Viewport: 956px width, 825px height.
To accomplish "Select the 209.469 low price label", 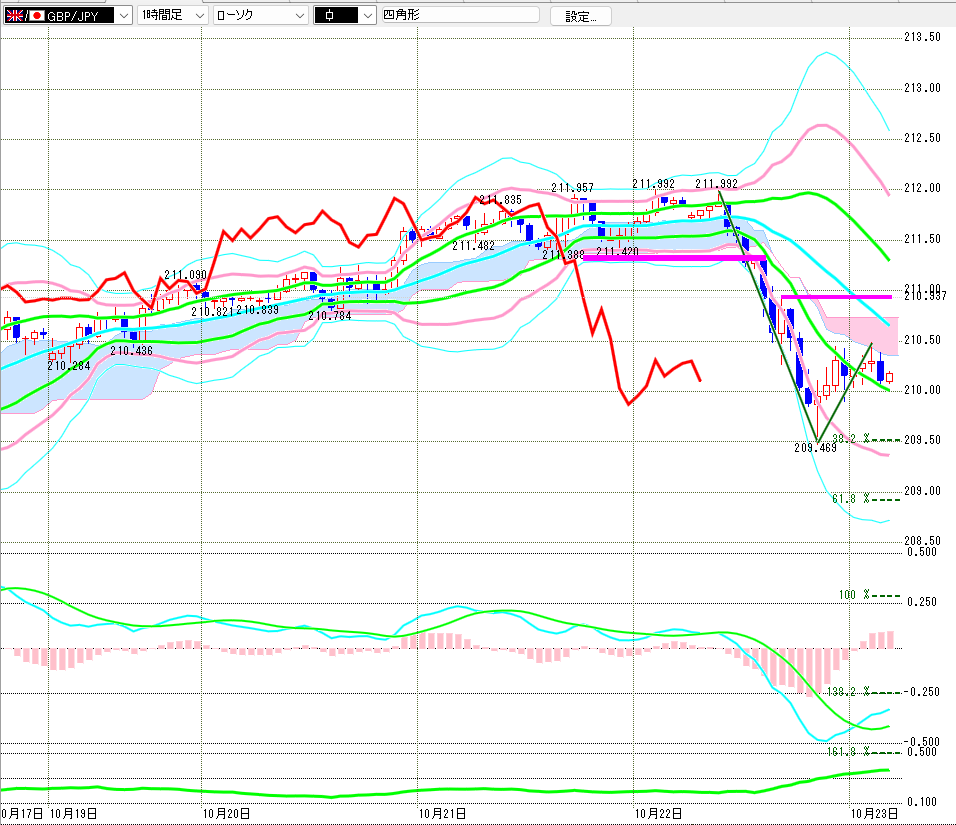I will pyautogui.click(x=815, y=448).
